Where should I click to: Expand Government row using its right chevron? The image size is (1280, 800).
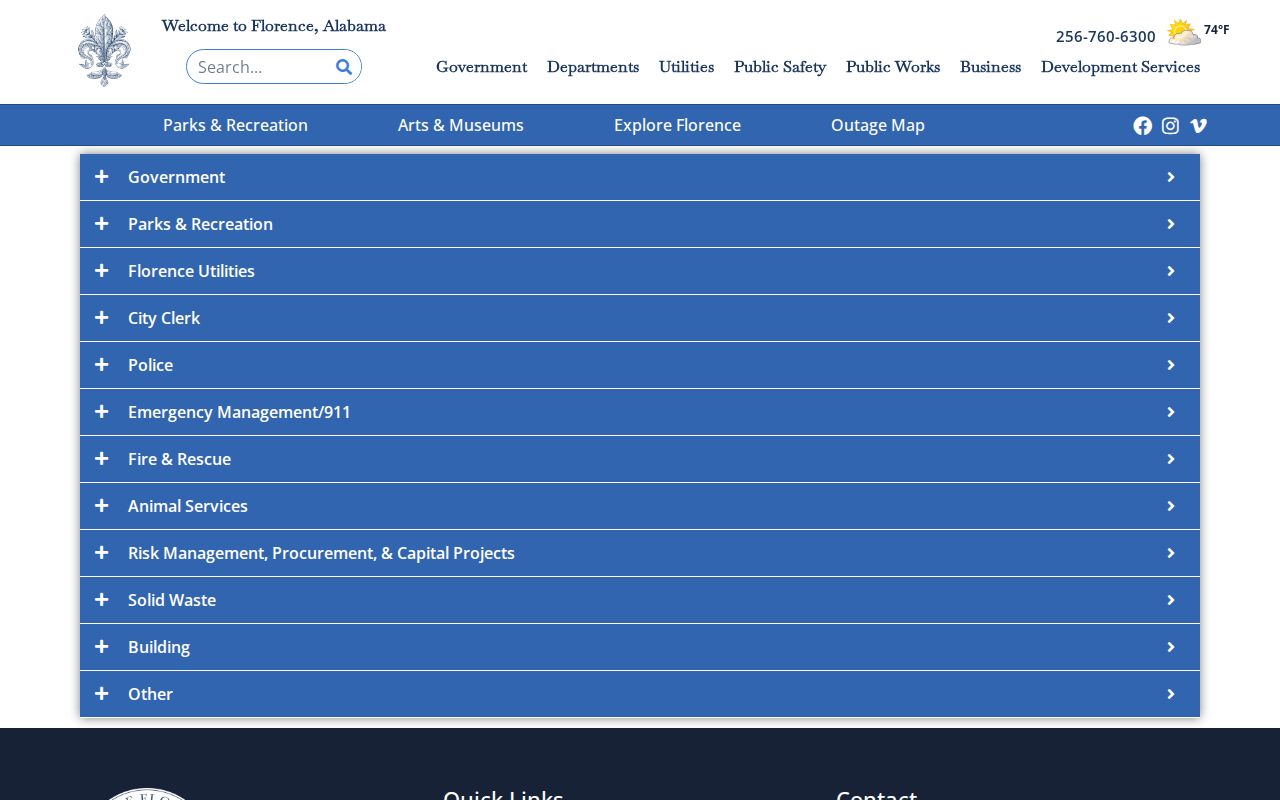pyautogui.click(x=1170, y=177)
